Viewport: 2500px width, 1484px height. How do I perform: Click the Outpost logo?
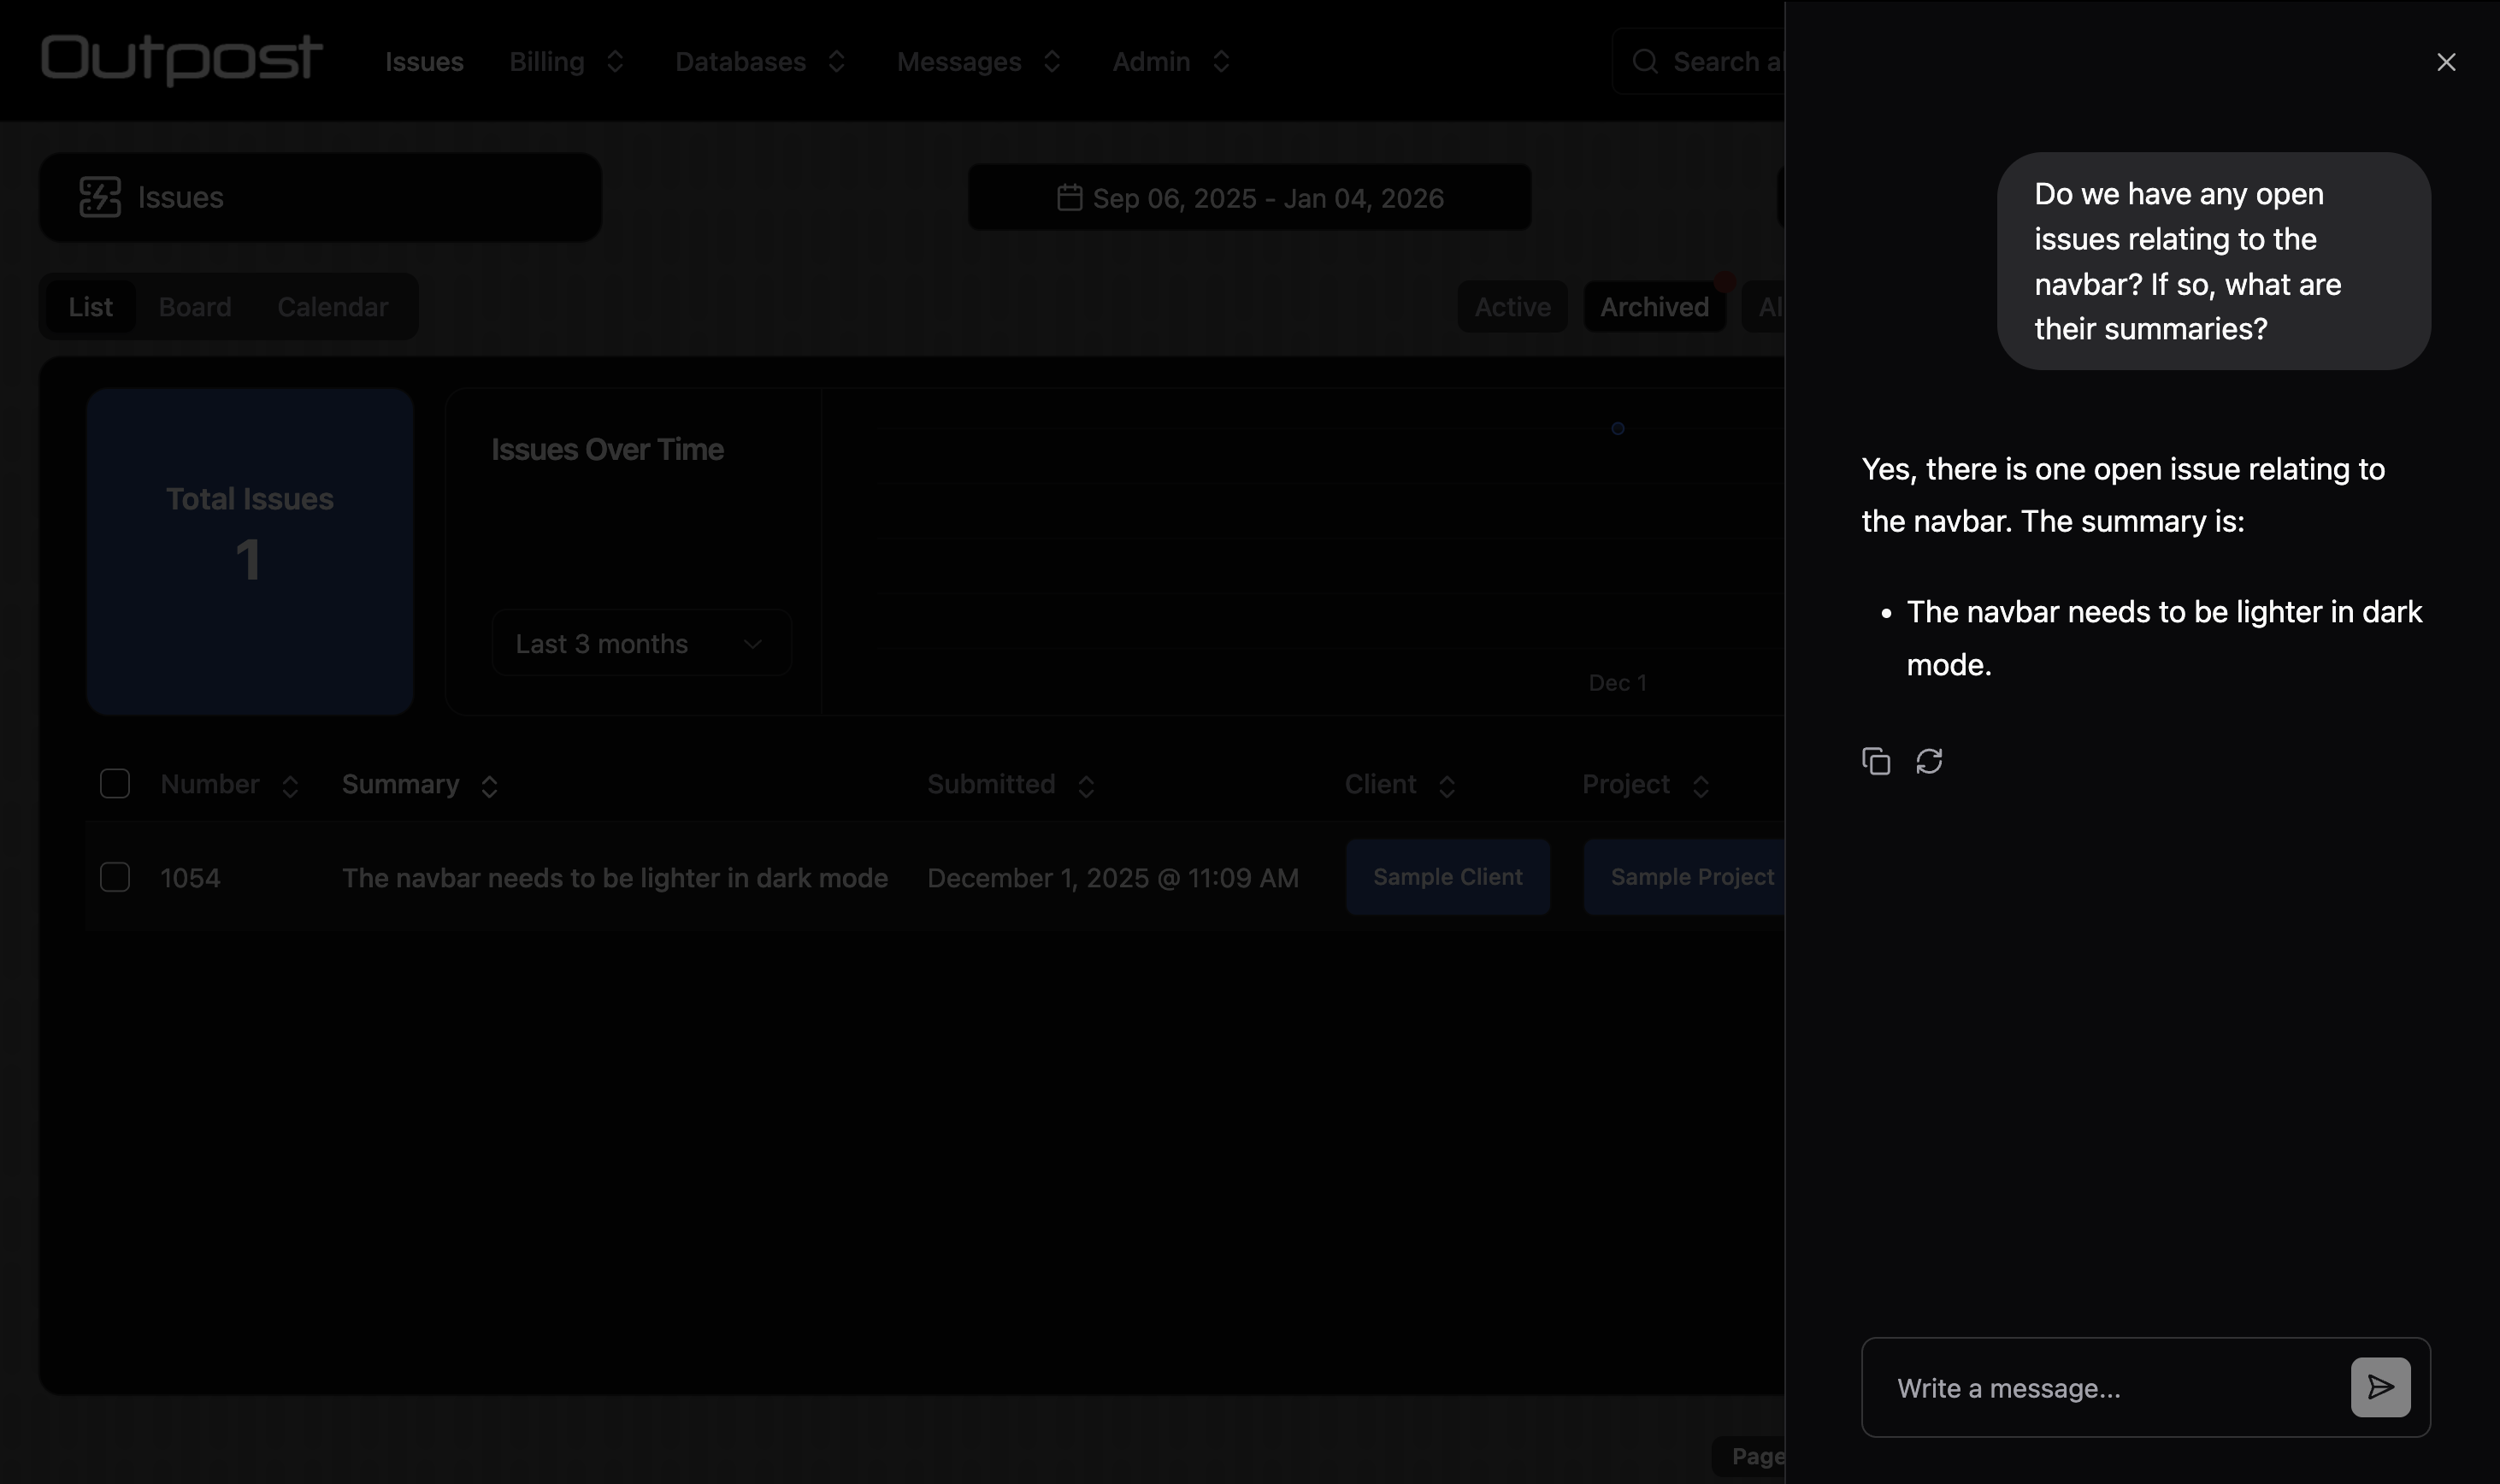coord(181,58)
